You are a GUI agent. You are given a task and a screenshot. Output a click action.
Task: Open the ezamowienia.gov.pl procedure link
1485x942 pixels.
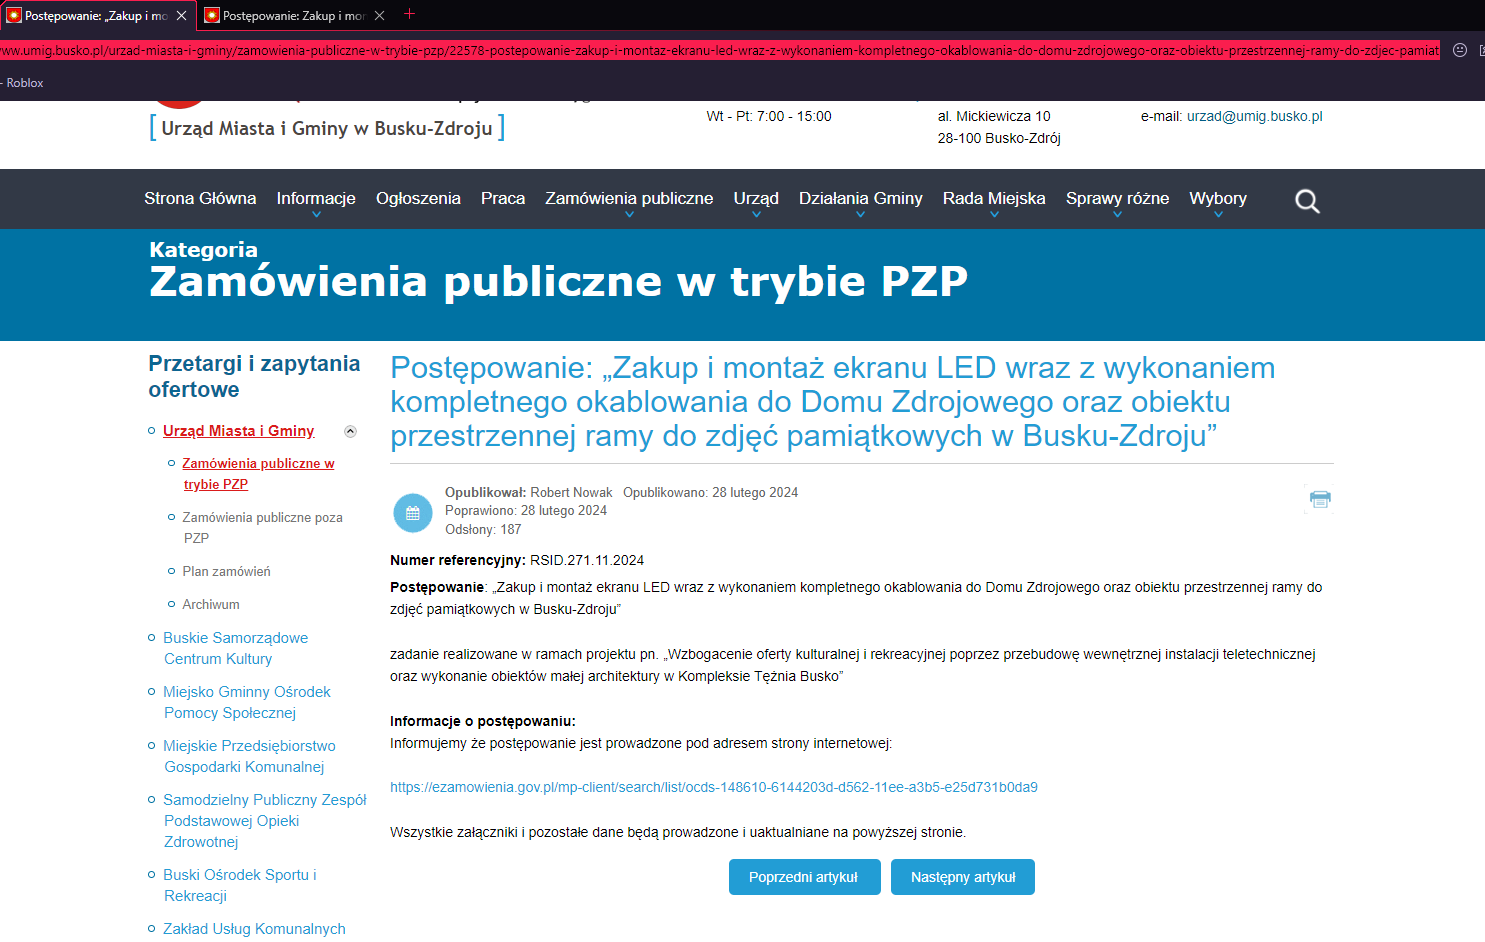[x=713, y=787]
